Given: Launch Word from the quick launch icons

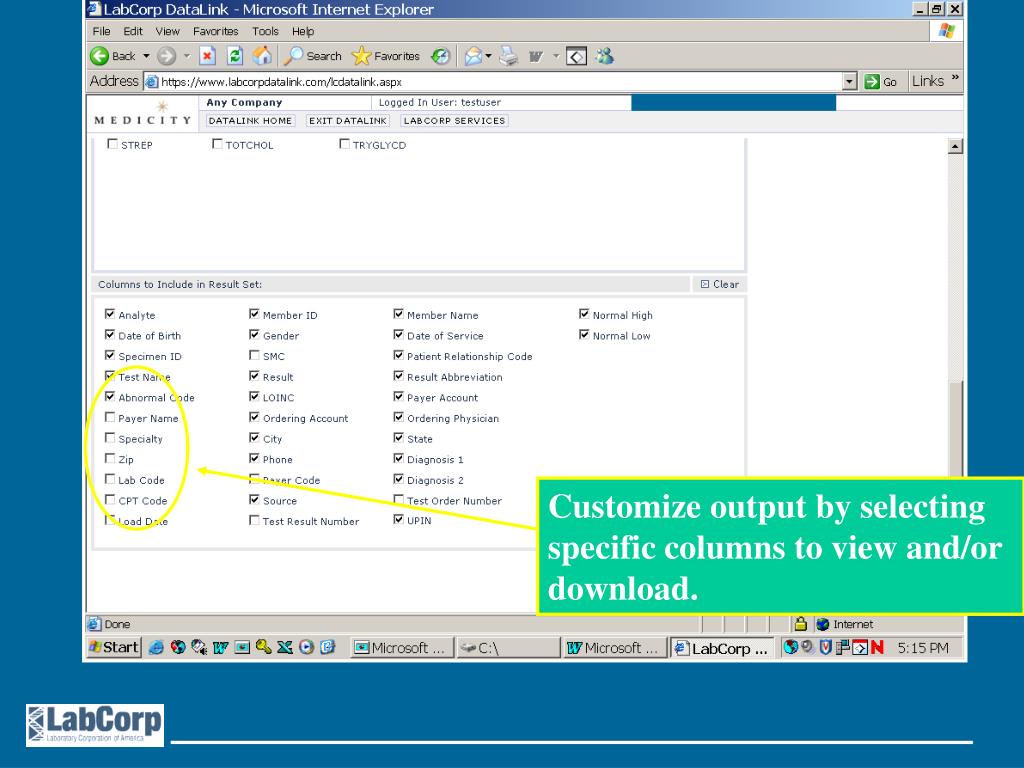Looking at the screenshot, I should pyautogui.click(x=220, y=647).
